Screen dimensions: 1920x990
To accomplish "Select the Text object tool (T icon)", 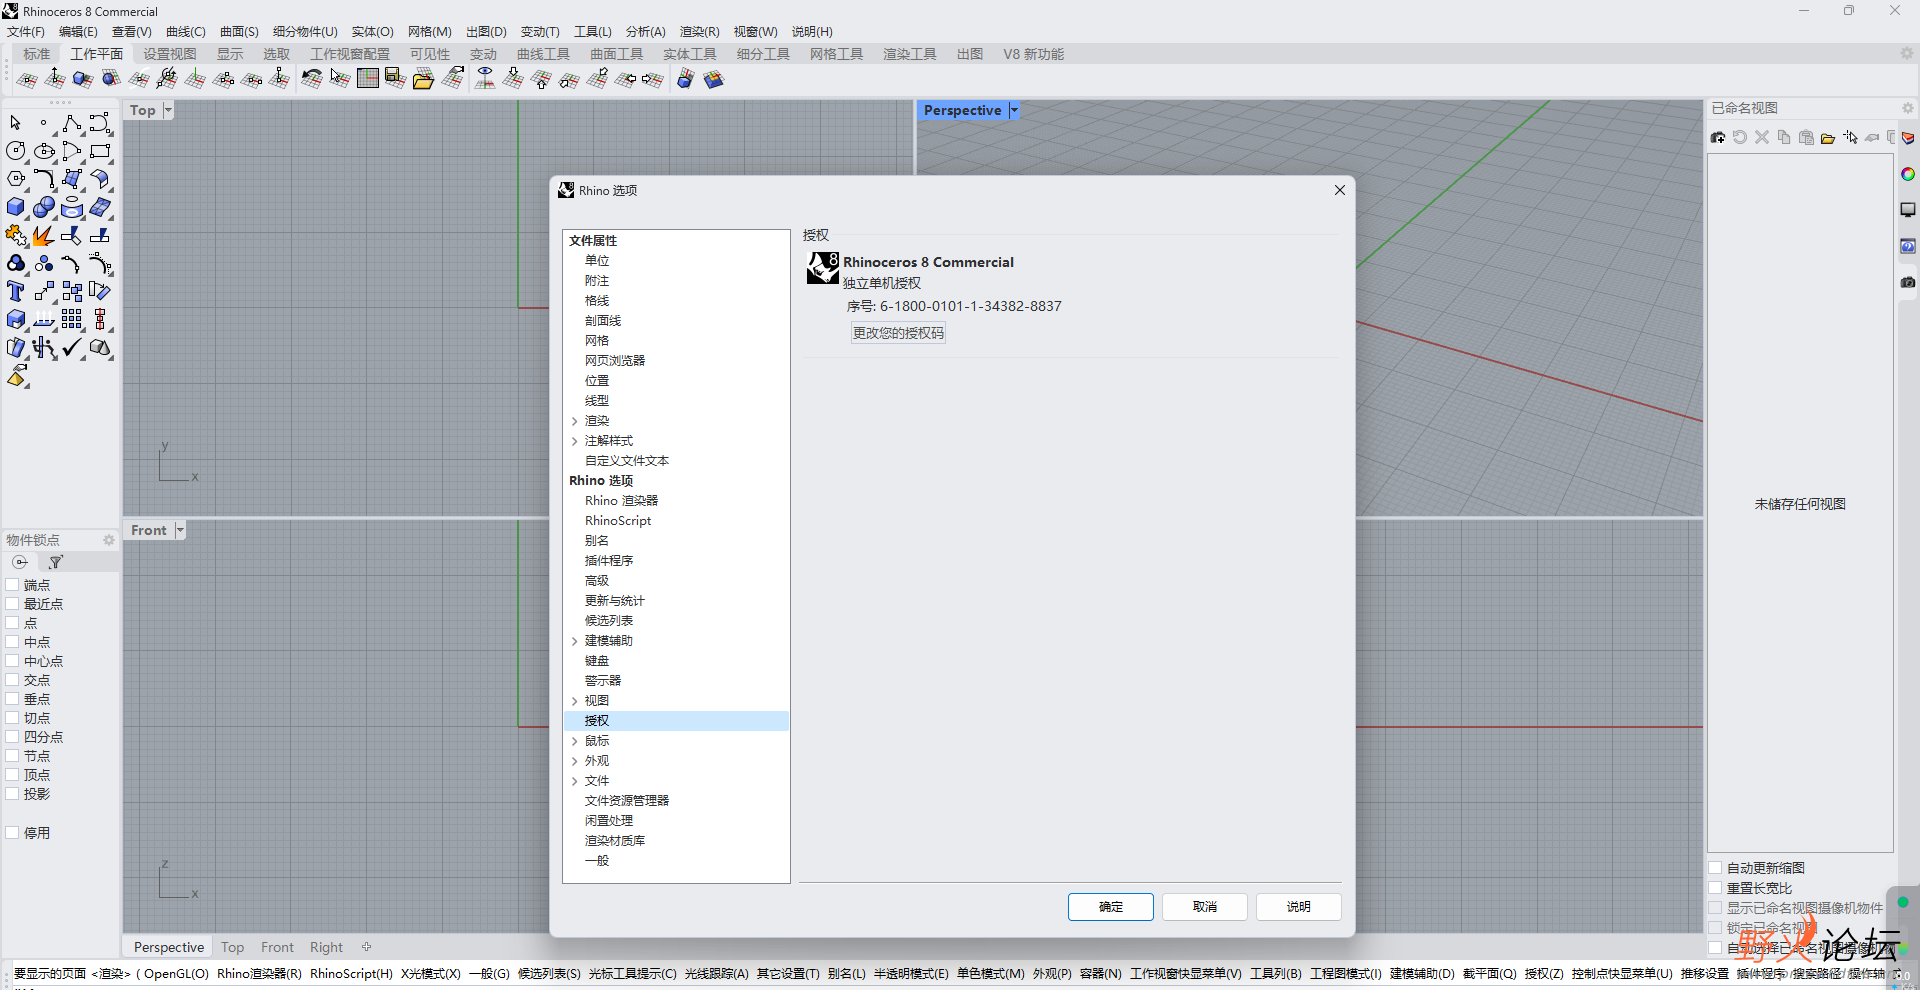I will (x=15, y=291).
